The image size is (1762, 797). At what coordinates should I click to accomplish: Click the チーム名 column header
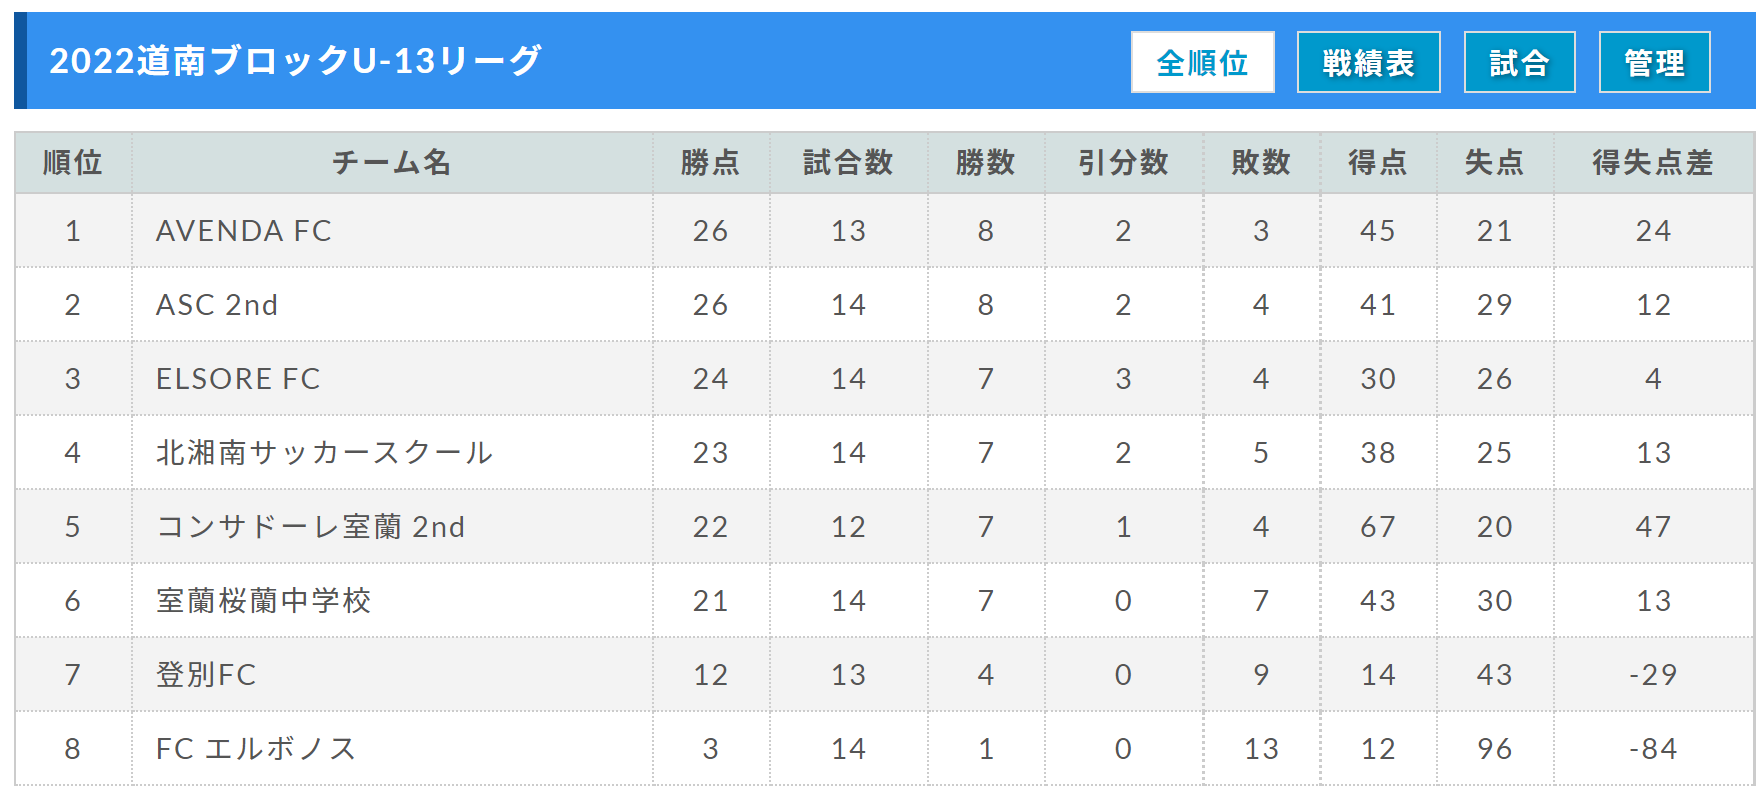point(392,162)
